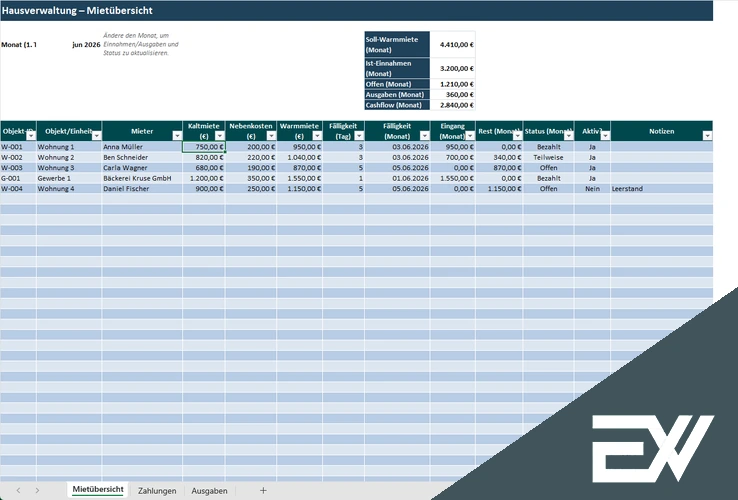Select the due date cell 01.06.2026
Screen dimensions: 738x500
[397, 178]
